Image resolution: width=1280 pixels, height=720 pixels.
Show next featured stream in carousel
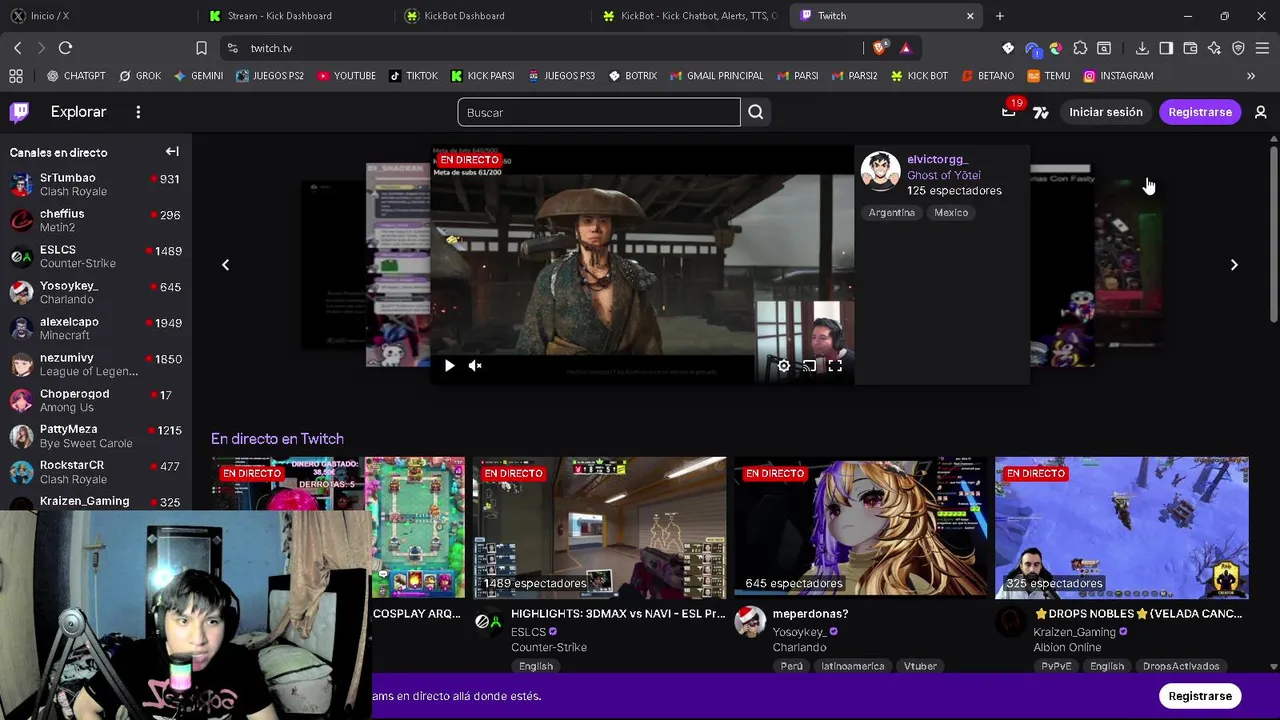1234,265
